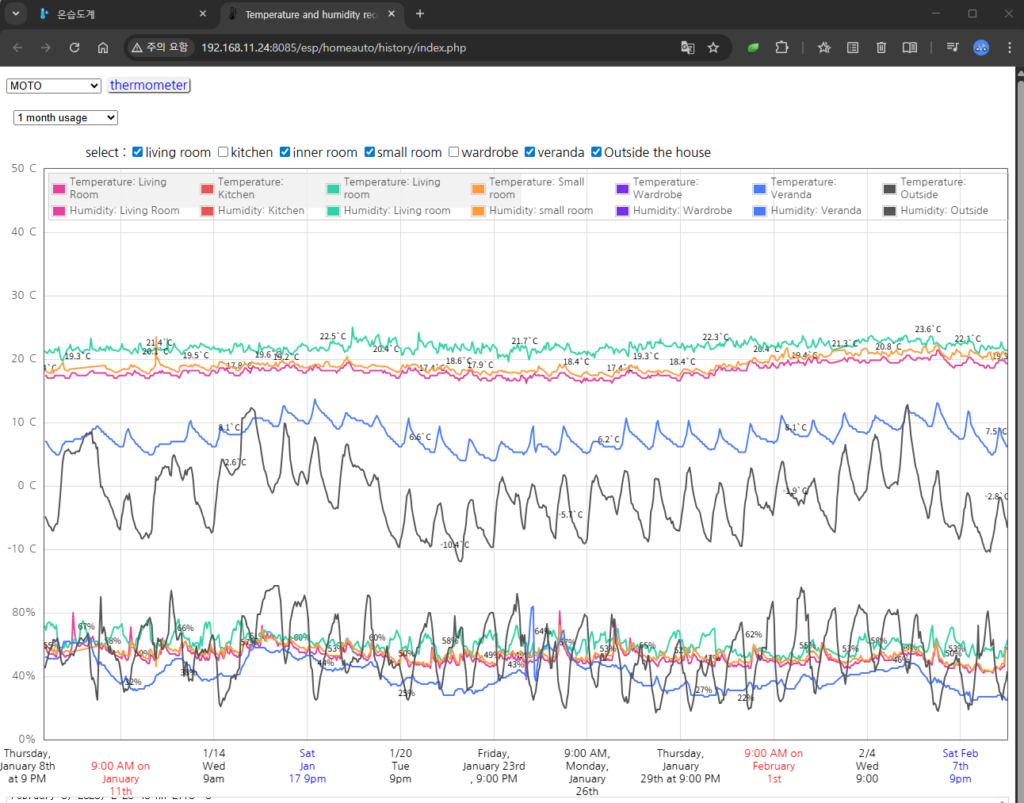1024x803 pixels.
Task: Open the browser extensions puzzle icon
Action: (x=782, y=47)
